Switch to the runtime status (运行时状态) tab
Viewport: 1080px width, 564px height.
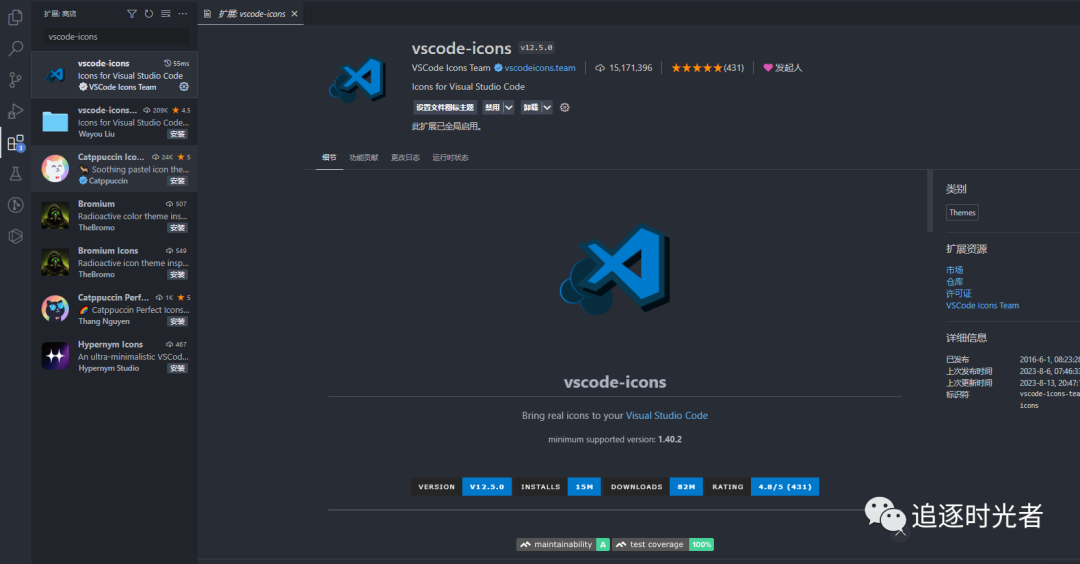(x=450, y=158)
